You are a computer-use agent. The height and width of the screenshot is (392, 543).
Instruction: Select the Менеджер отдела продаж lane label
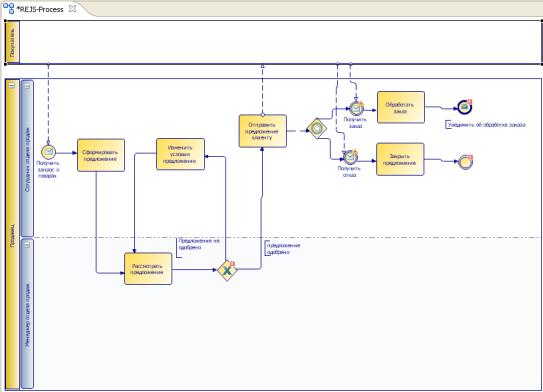(x=28, y=315)
